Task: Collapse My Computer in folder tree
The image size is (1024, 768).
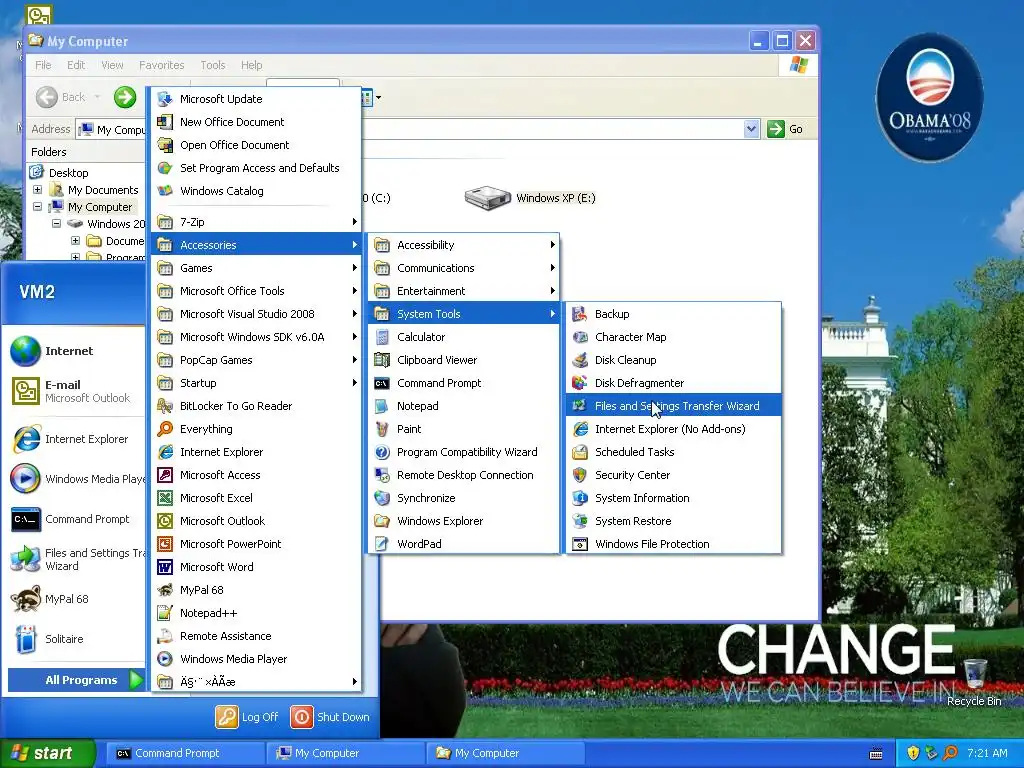Action: click(37, 206)
